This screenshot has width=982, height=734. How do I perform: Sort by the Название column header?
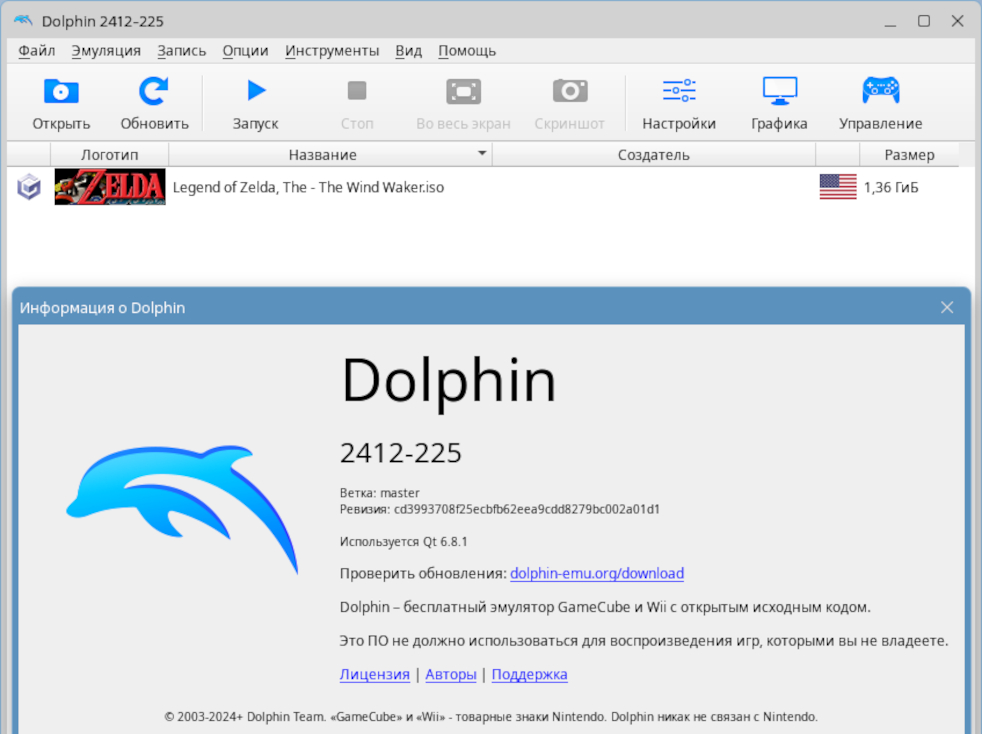pos(331,155)
